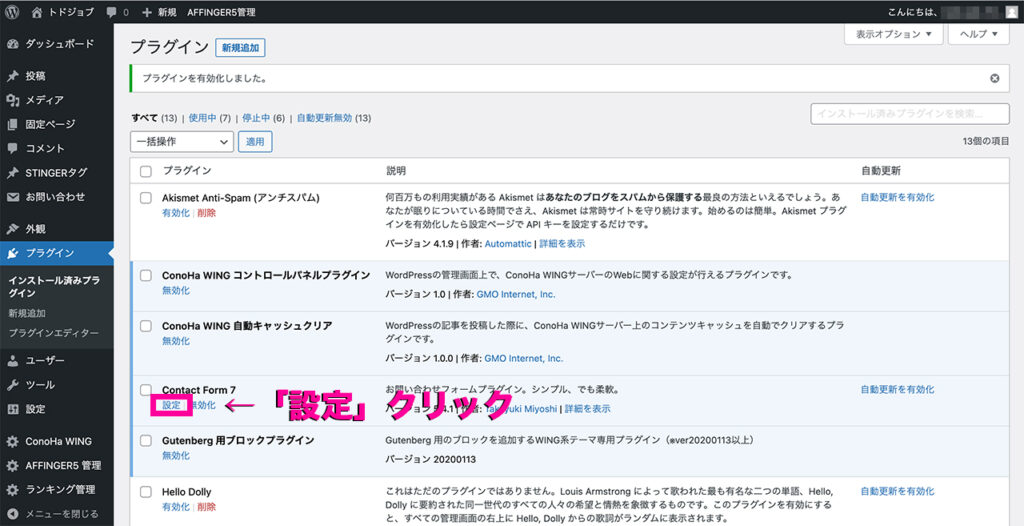Click the STINGERタグ pin icon
The width and height of the screenshot is (1024, 526).
12,173
